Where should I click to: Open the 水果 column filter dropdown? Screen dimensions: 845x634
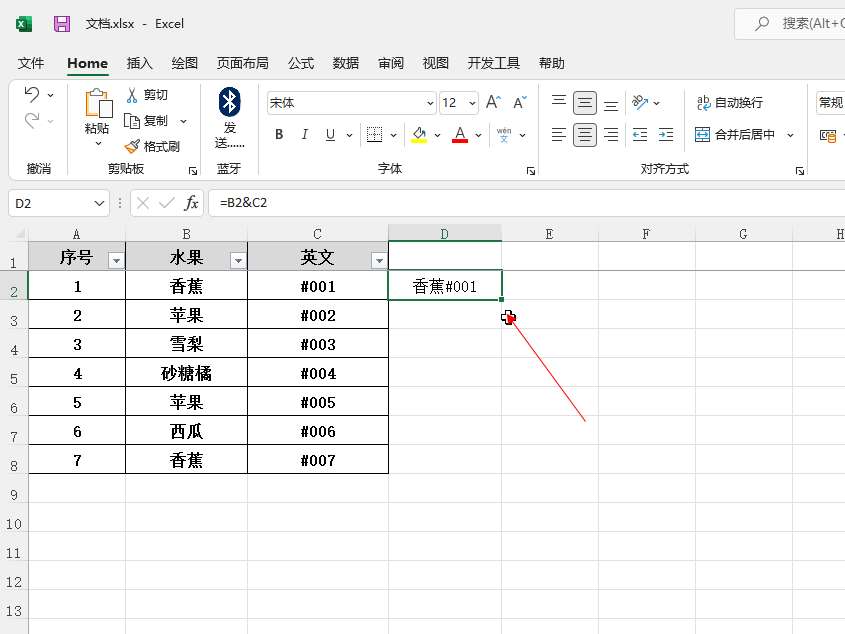pos(238,261)
